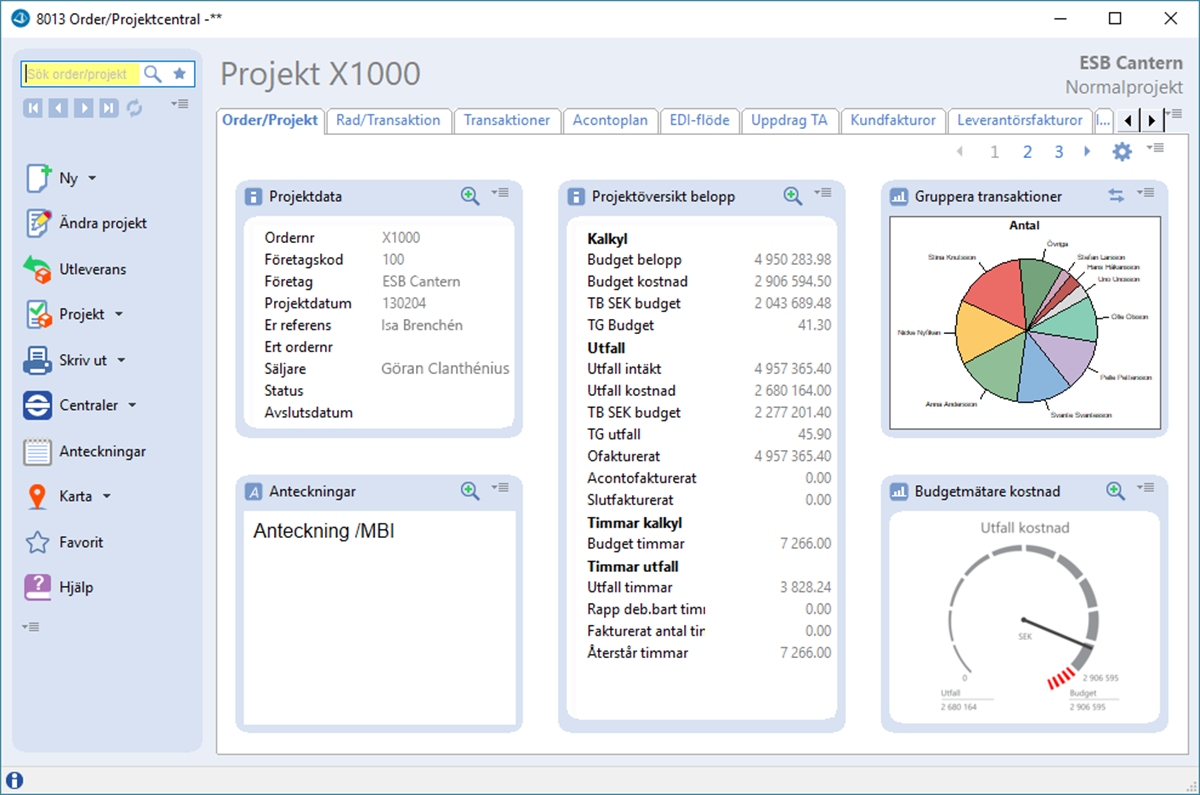Open the Ny document icon

(x=38, y=178)
